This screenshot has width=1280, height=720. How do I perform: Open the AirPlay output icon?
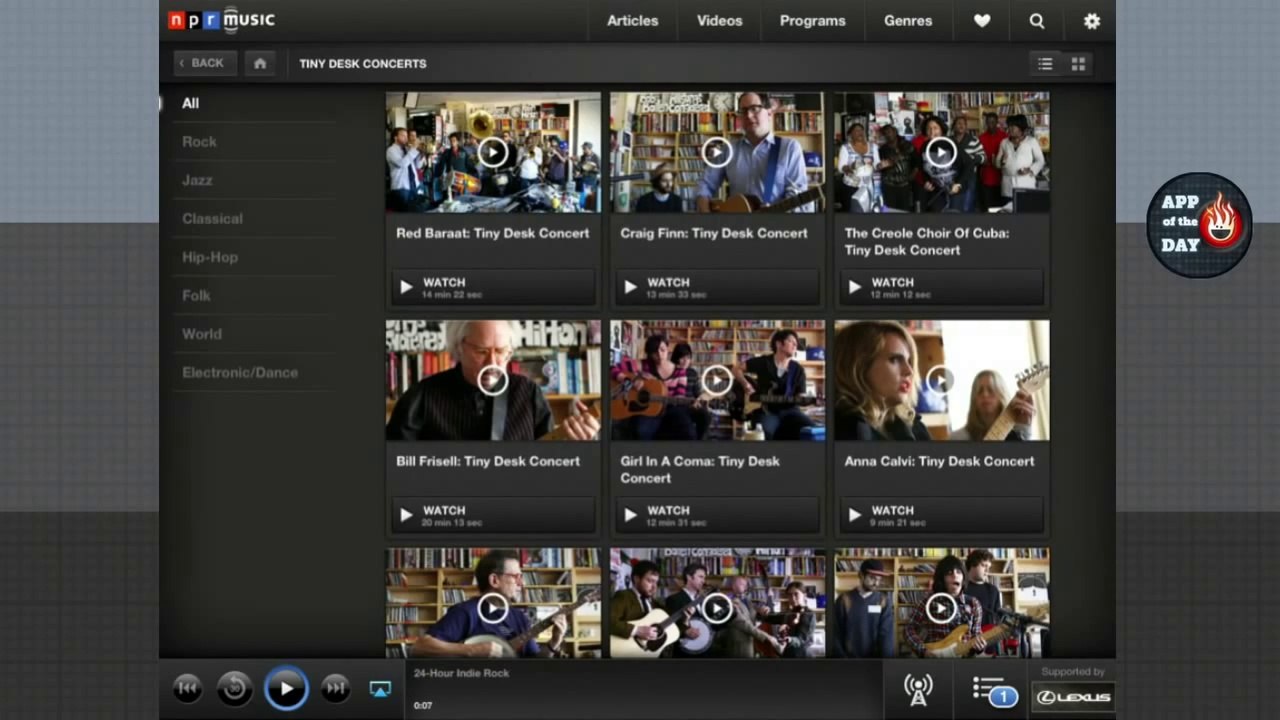pos(380,689)
